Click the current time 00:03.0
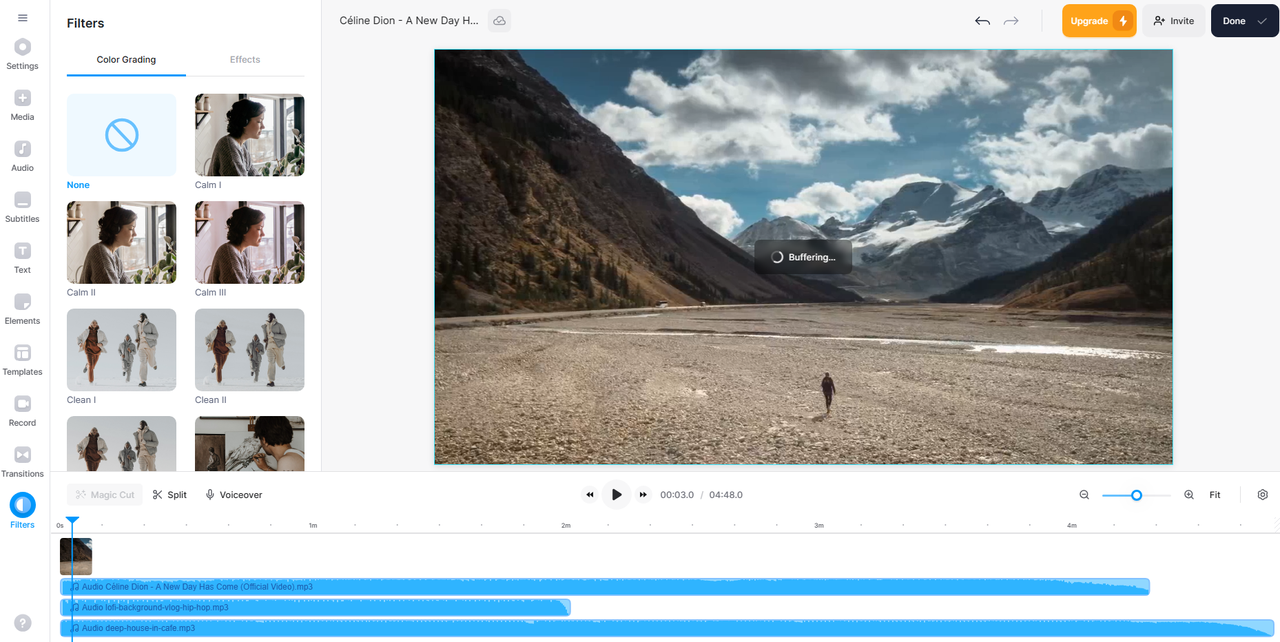Image resolution: width=1280 pixels, height=642 pixels. (677, 495)
